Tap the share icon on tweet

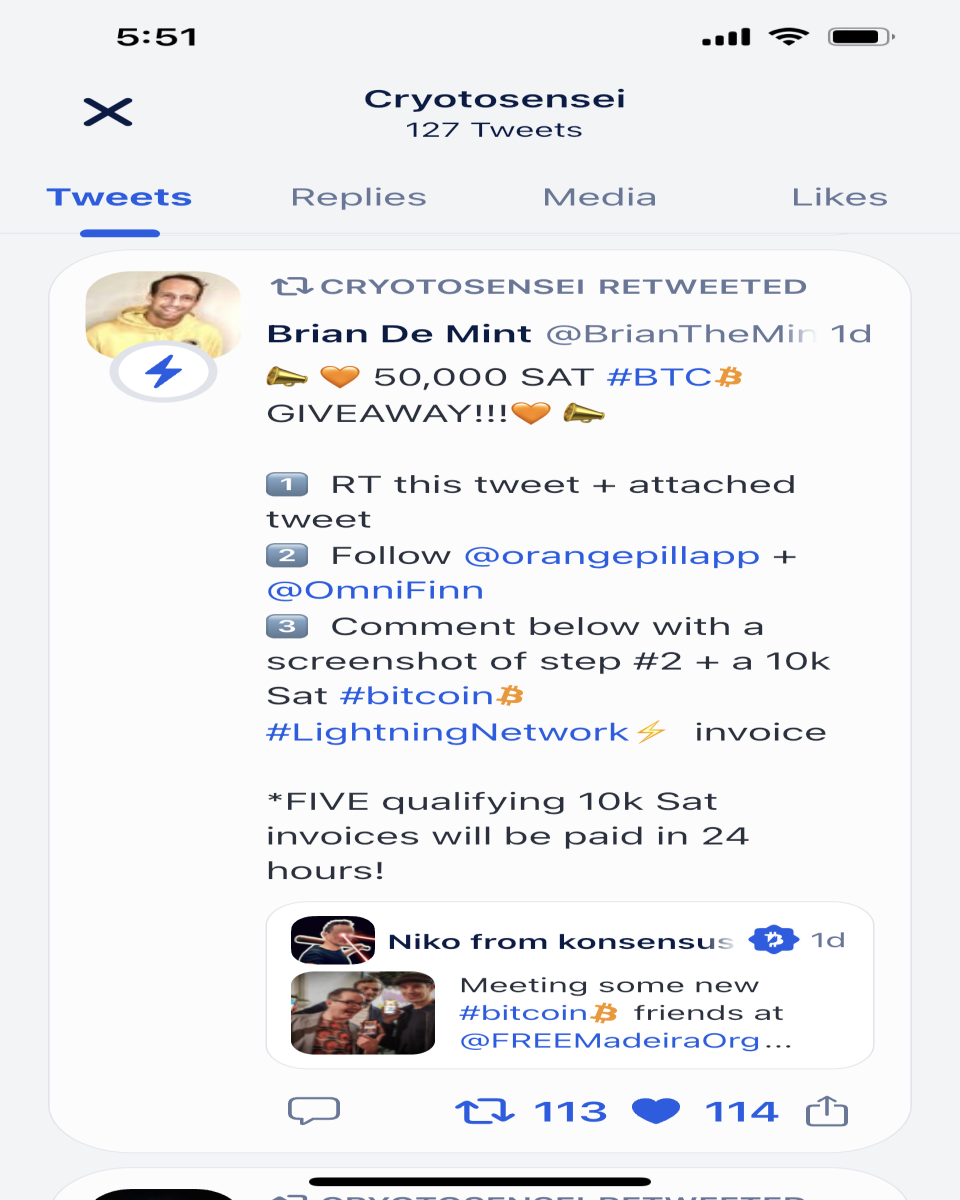pyautogui.click(x=827, y=1111)
